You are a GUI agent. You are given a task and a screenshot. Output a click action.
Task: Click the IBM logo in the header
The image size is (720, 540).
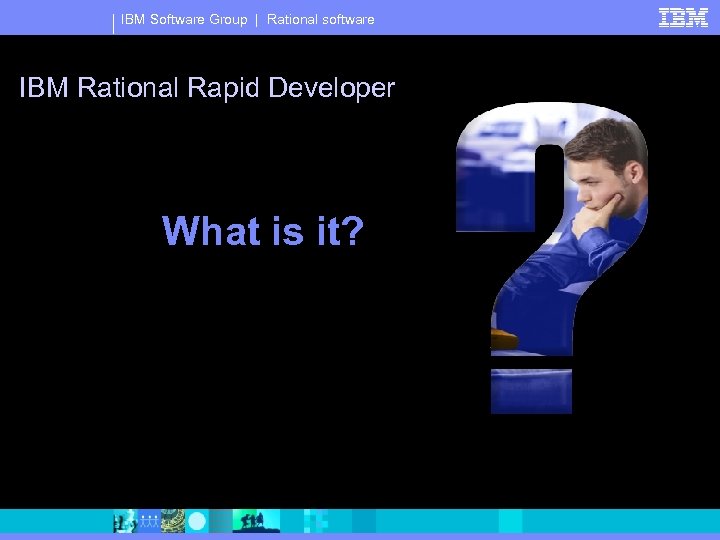[x=683, y=18]
